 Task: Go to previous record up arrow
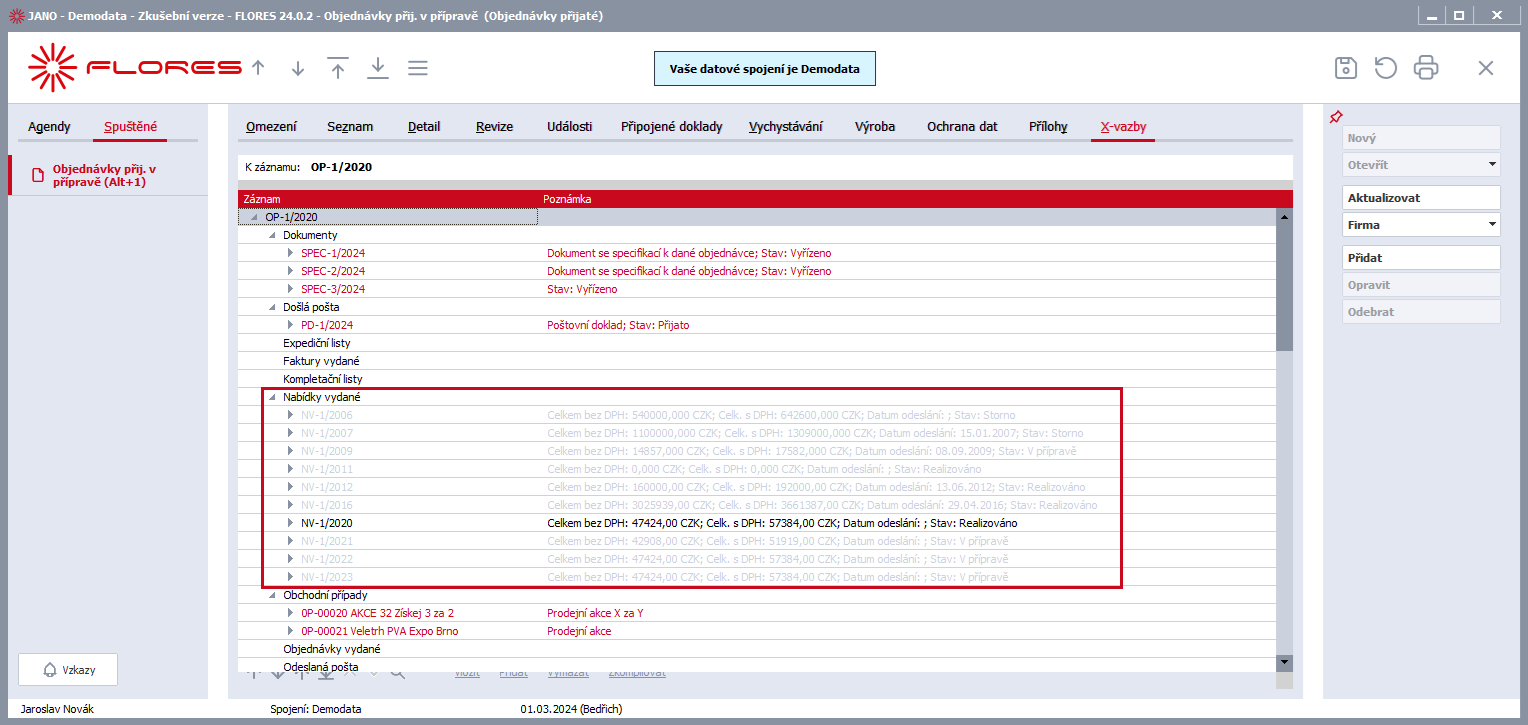(258, 68)
